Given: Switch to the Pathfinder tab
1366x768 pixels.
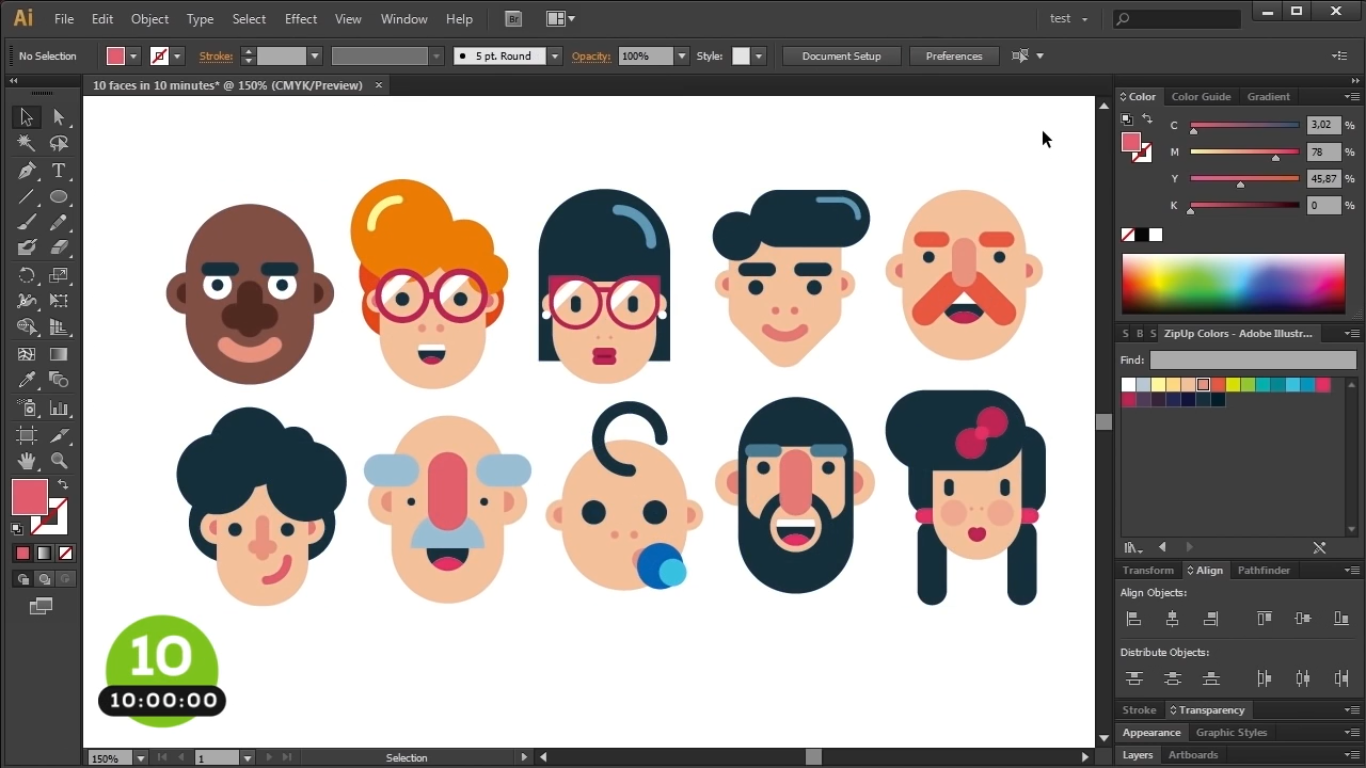Looking at the screenshot, I should [x=1263, y=570].
